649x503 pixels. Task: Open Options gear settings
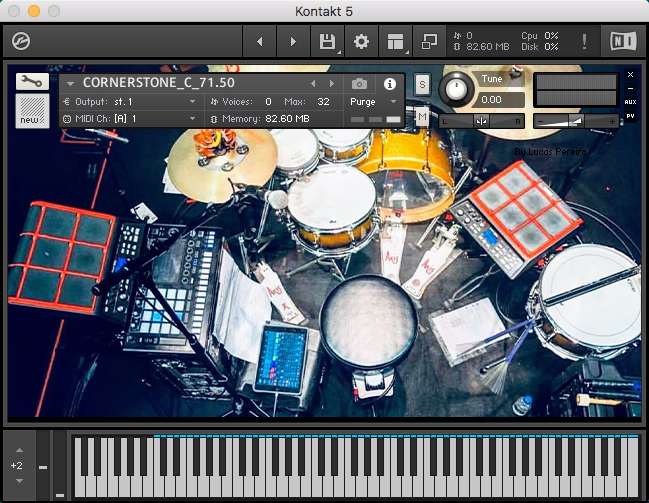(361, 41)
